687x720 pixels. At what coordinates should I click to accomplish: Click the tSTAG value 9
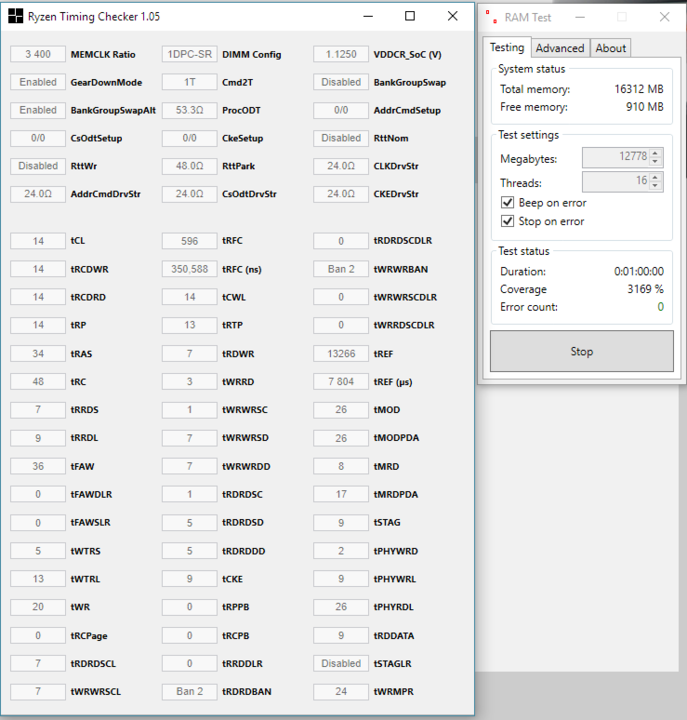point(341,522)
